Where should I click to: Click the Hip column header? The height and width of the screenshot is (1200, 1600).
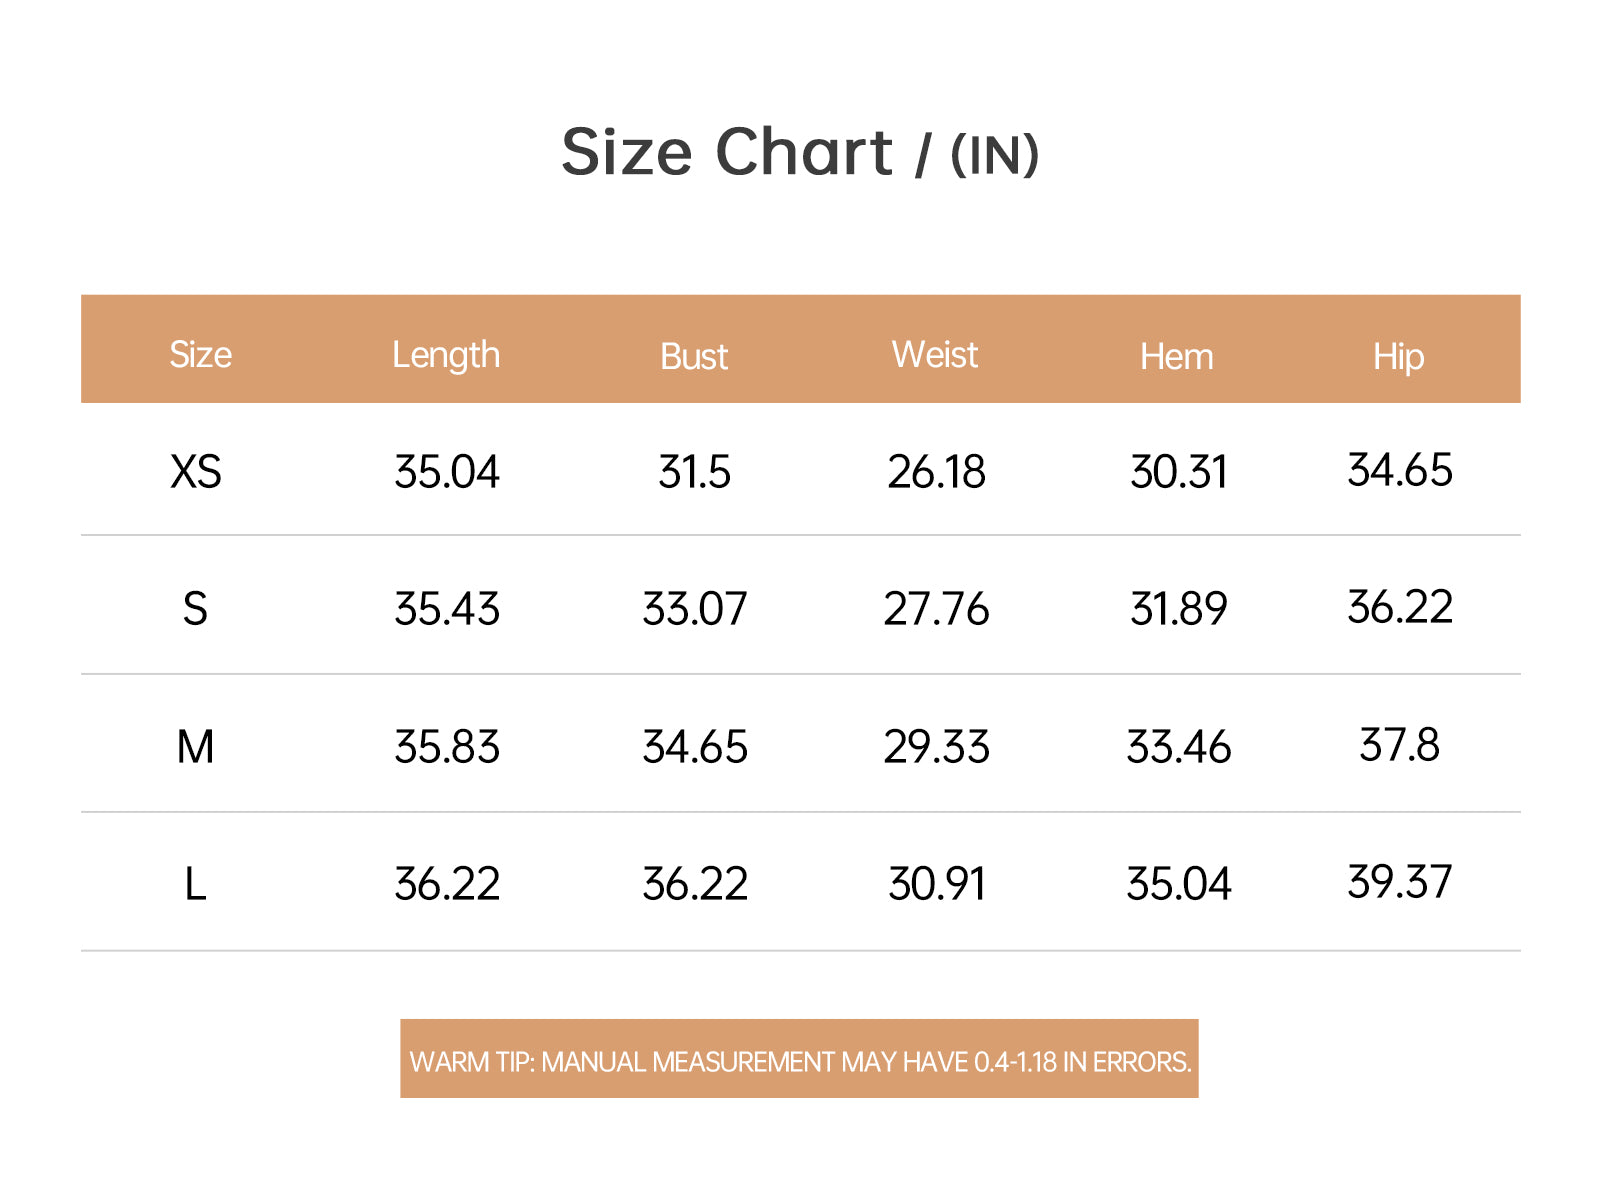point(1398,357)
